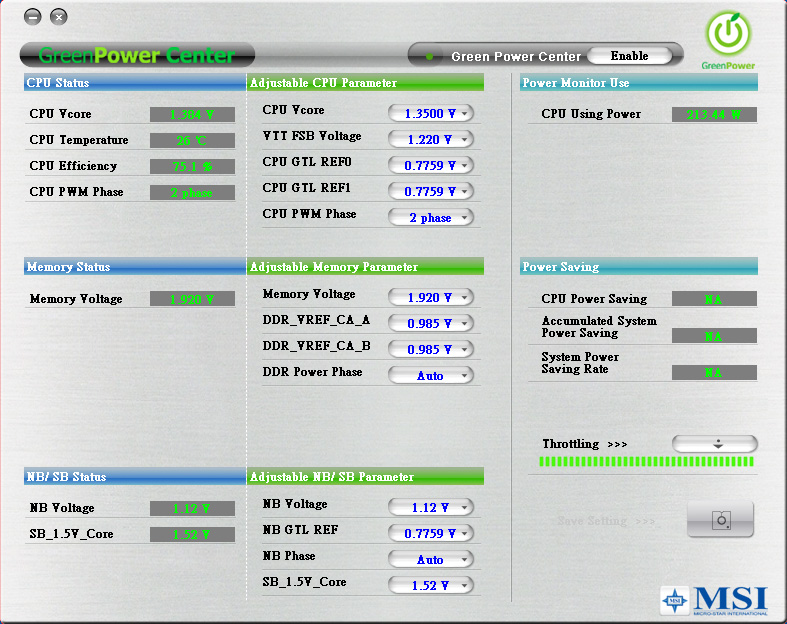Click the Save Setting >>> label
Image resolution: width=787 pixels, height=624 pixels.
click(x=606, y=521)
